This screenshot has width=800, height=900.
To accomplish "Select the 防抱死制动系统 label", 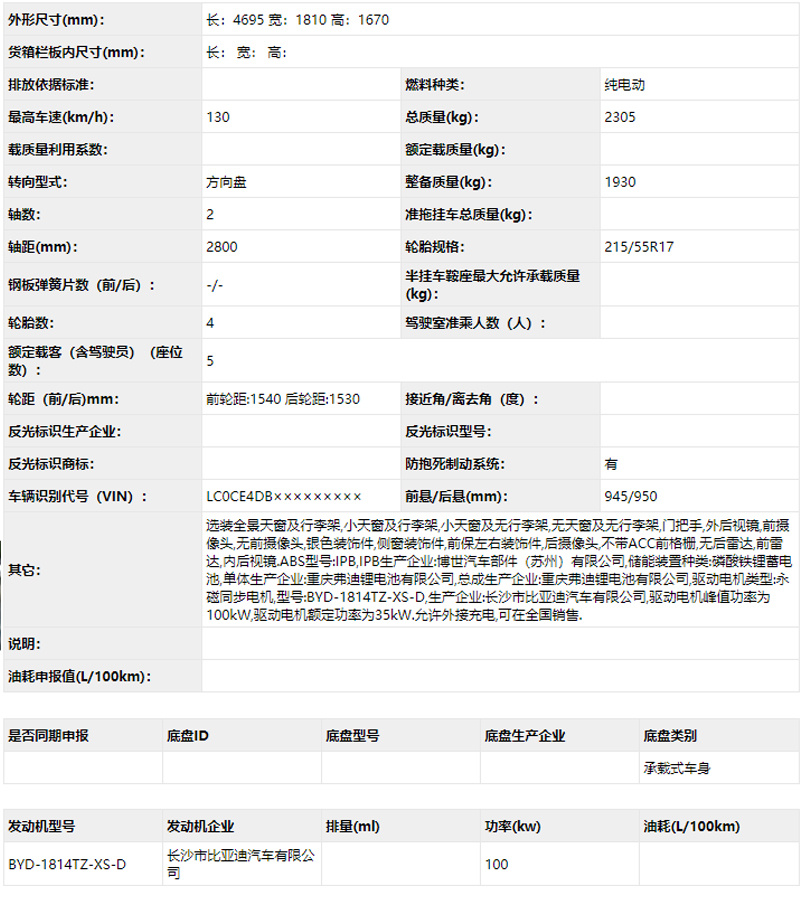I will point(455,464).
